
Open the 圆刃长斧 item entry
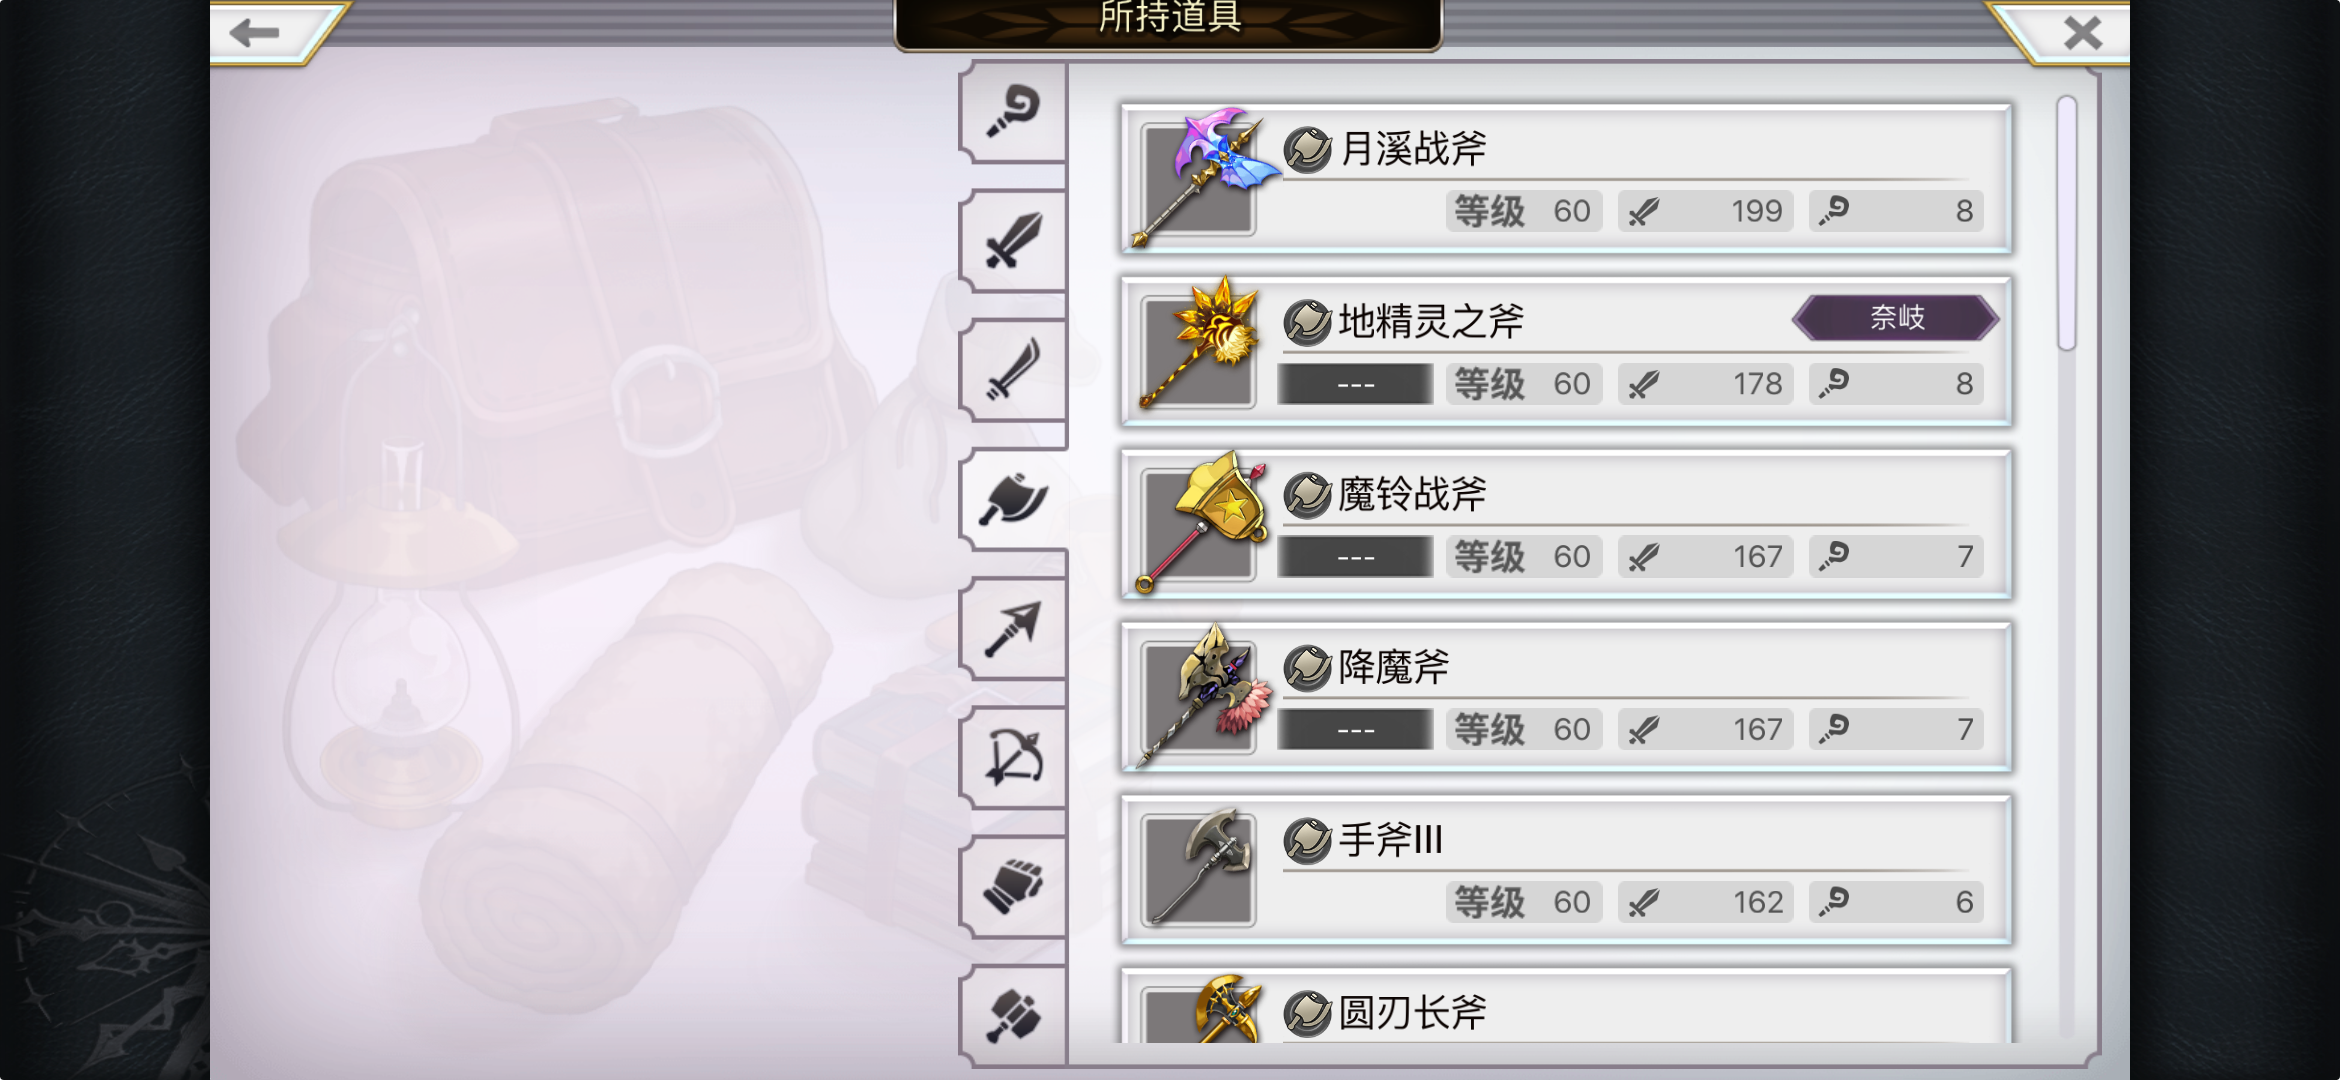point(1566,1006)
